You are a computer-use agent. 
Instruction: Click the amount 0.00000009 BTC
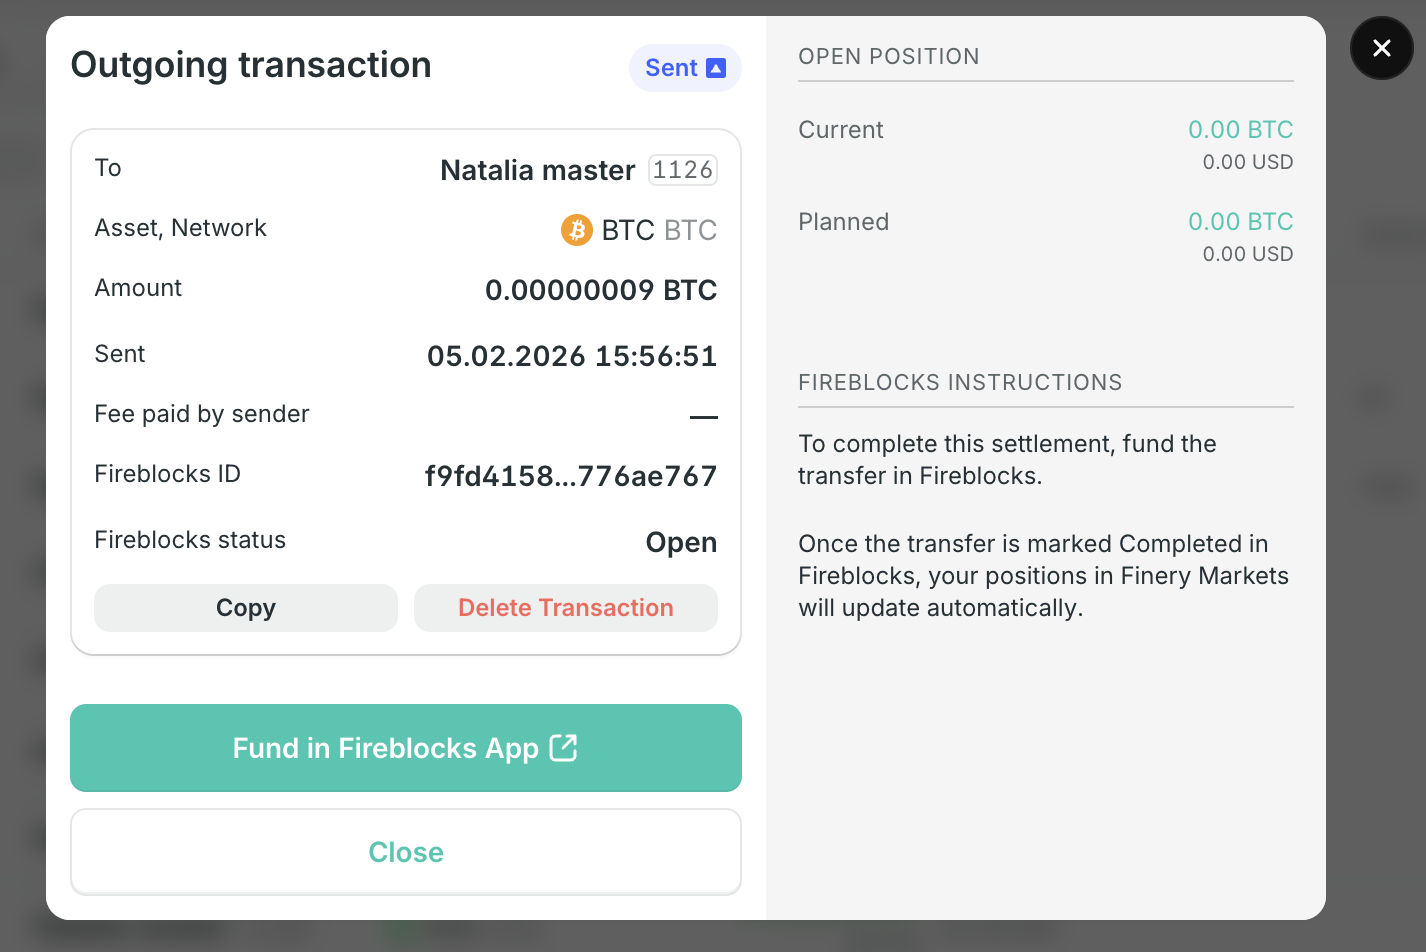pos(600,290)
